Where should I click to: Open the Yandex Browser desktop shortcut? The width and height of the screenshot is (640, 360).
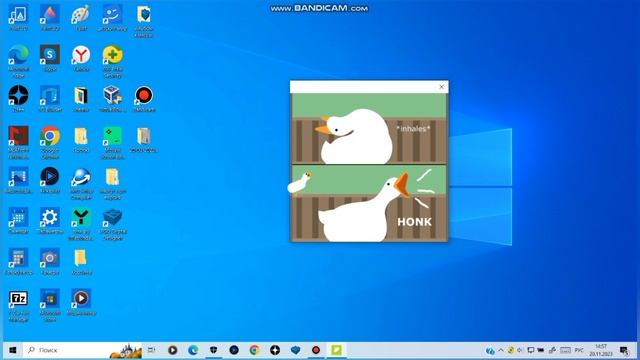[x=81, y=58]
